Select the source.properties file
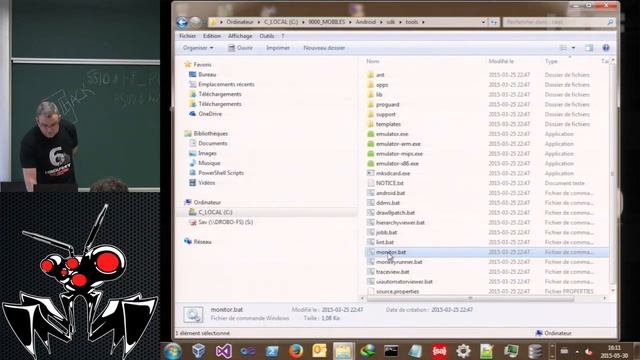The height and width of the screenshot is (360, 640). tap(398, 291)
